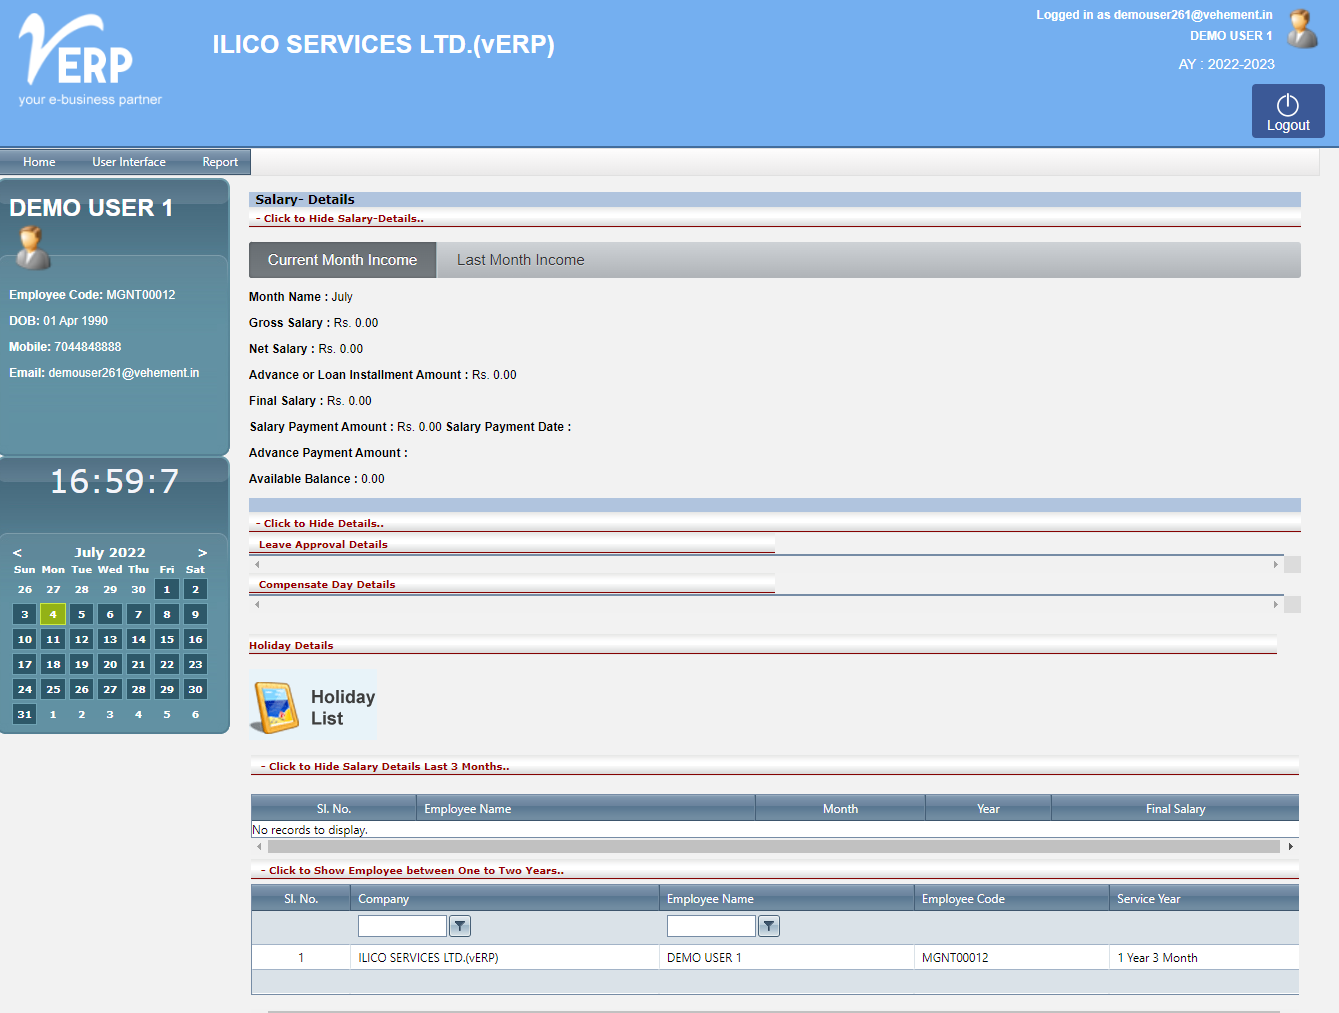The height and width of the screenshot is (1013, 1339).
Task: Click the last 3 months salary grid scrollbar track
Action: pyautogui.click(x=774, y=847)
